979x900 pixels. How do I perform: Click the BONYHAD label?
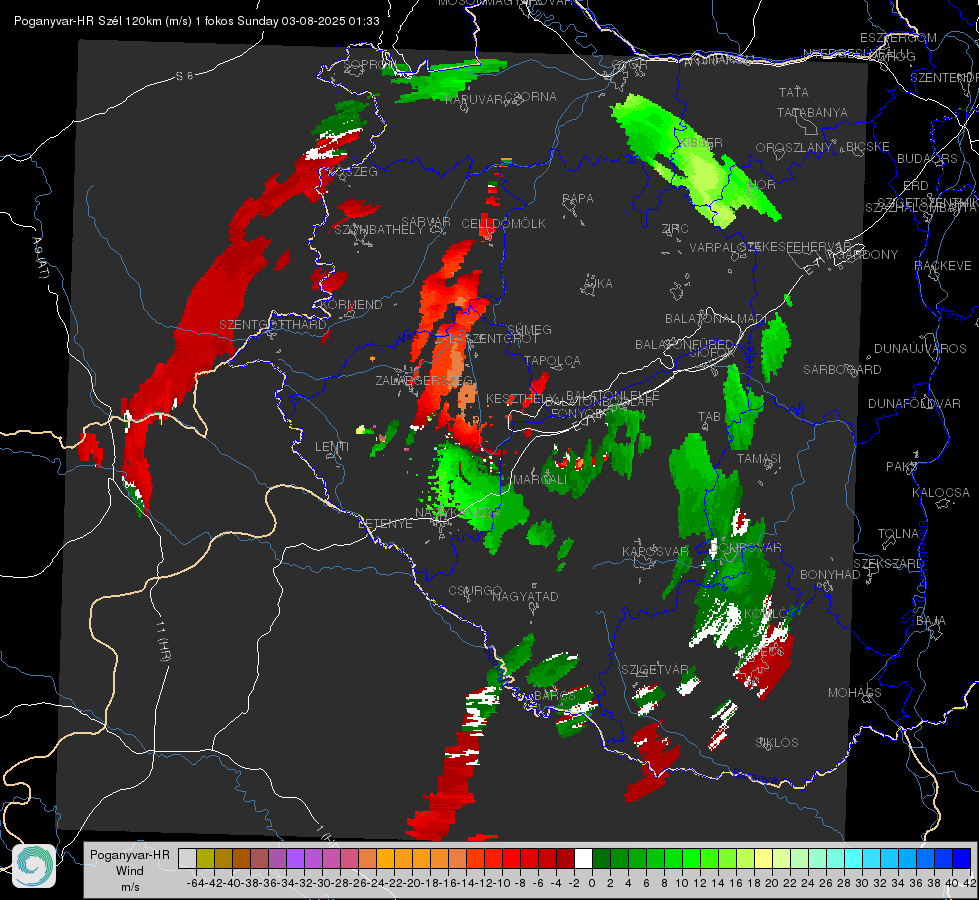830,575
